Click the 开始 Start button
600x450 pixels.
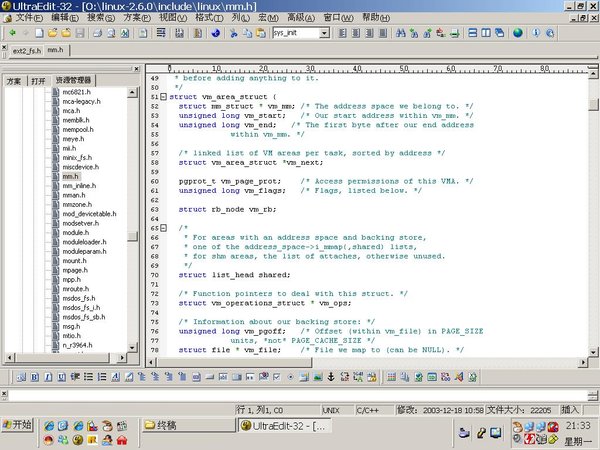click(17, 425)
